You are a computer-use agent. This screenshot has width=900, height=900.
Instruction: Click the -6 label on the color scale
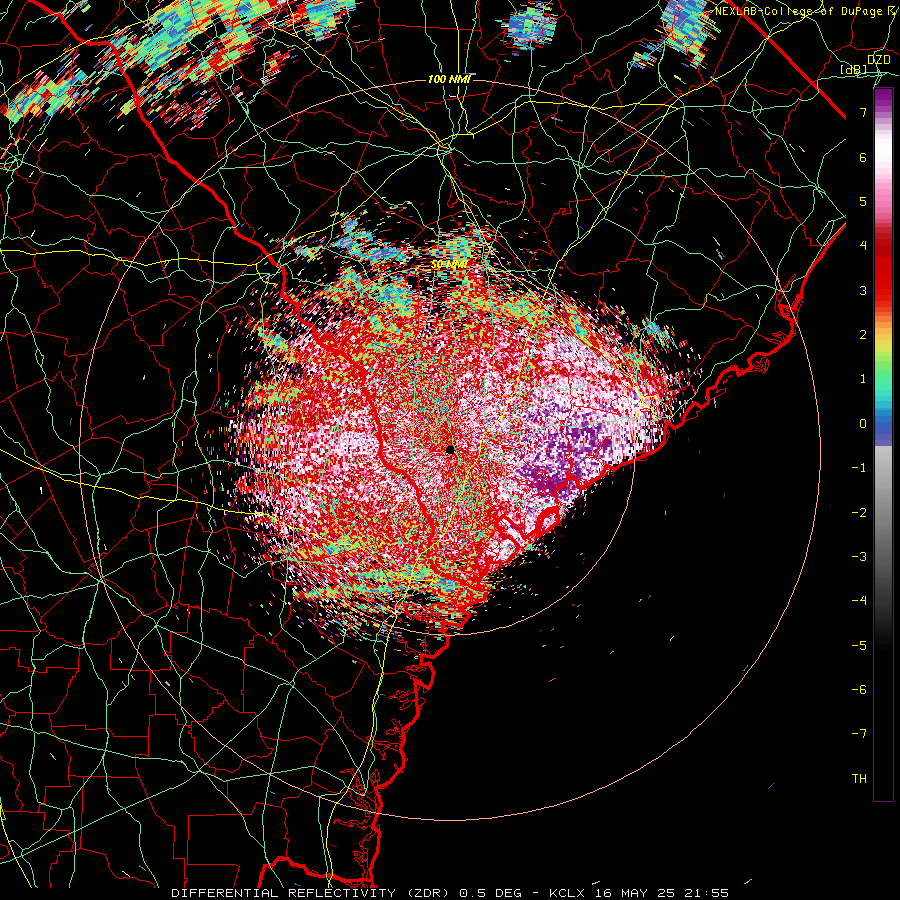(859, 690)
